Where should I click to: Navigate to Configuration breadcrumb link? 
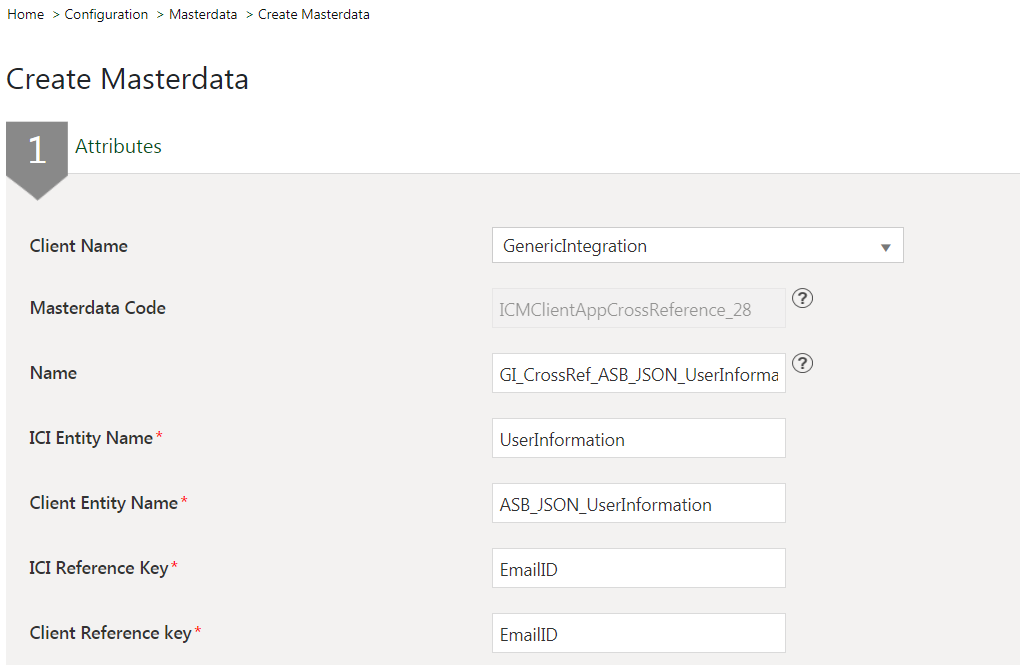click(x=106, y=15)
